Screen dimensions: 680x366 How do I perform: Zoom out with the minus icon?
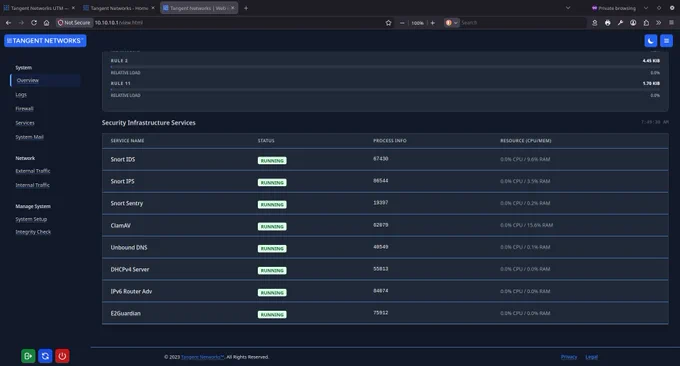[402, 23]
